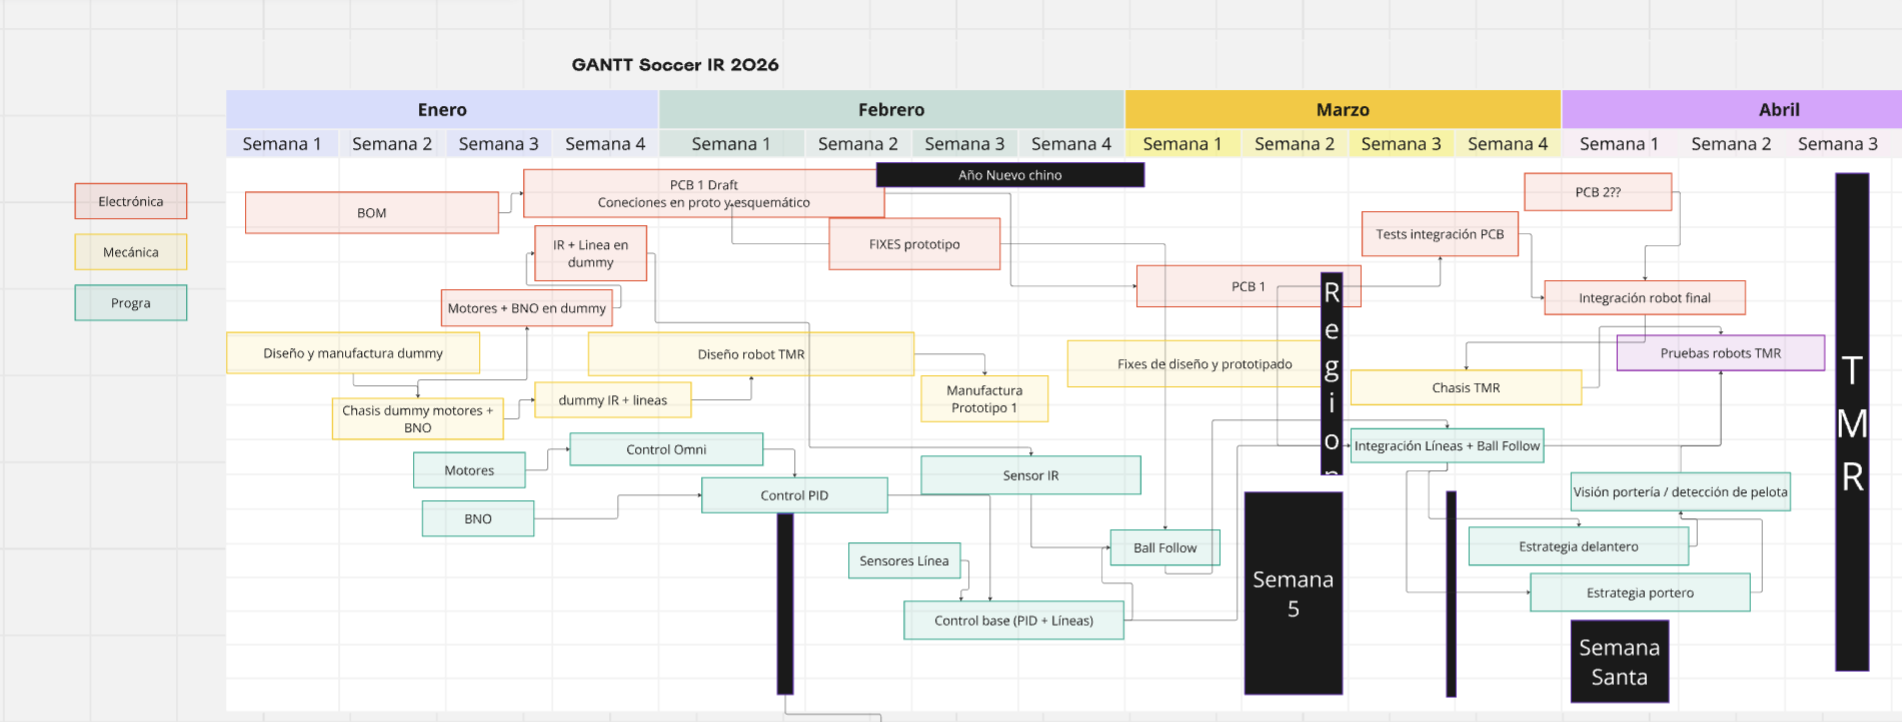Click the Control PID box
The width and height of the screenshot is (1902, 722).
(794, 495)
